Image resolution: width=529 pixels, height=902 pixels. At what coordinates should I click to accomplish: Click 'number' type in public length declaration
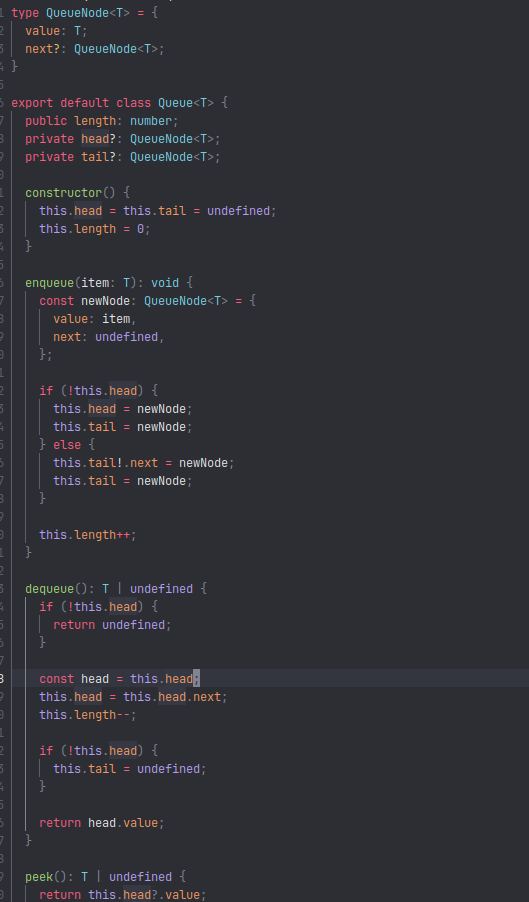[x=151, y=121]
